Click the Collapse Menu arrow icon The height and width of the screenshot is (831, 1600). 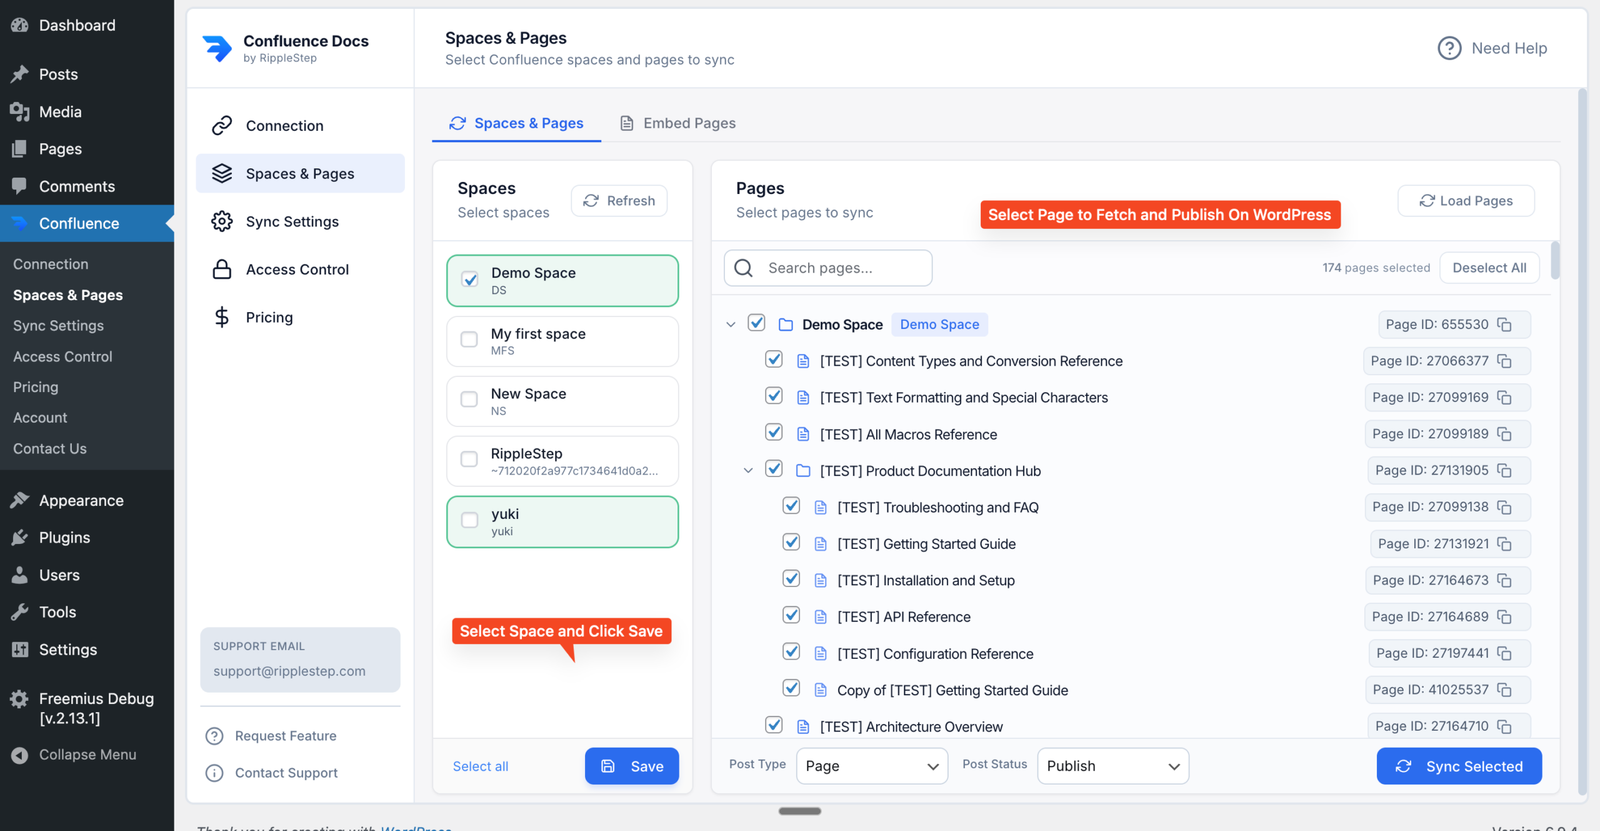pos(19,755)
